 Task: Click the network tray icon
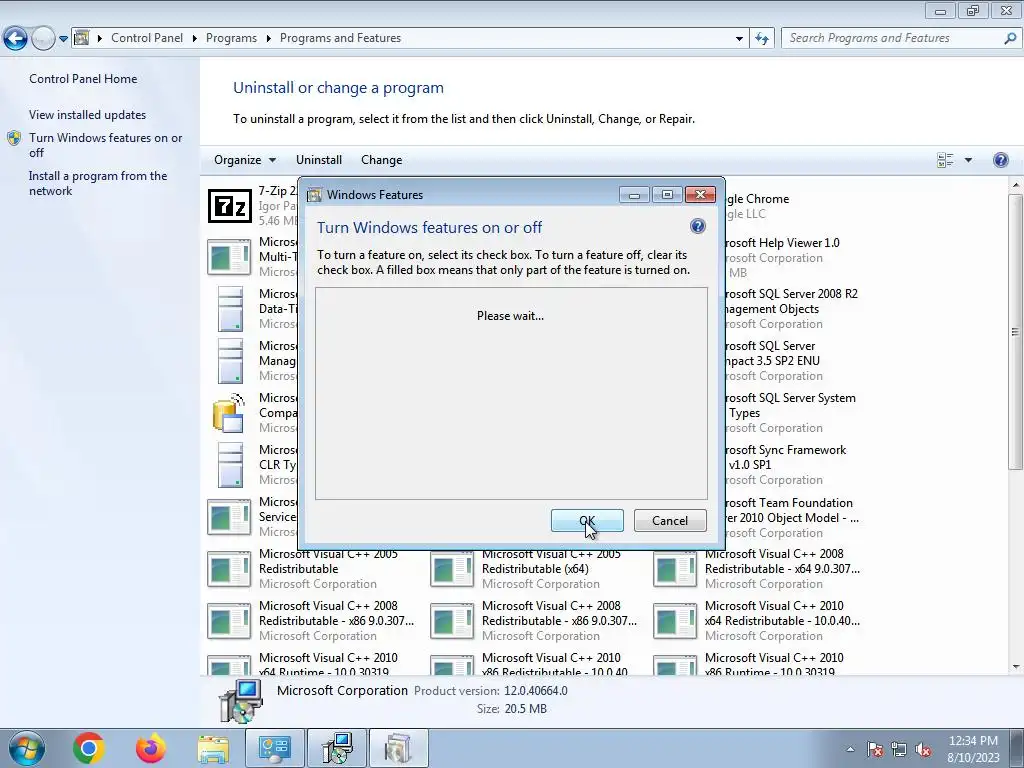(x=899, y=749)
